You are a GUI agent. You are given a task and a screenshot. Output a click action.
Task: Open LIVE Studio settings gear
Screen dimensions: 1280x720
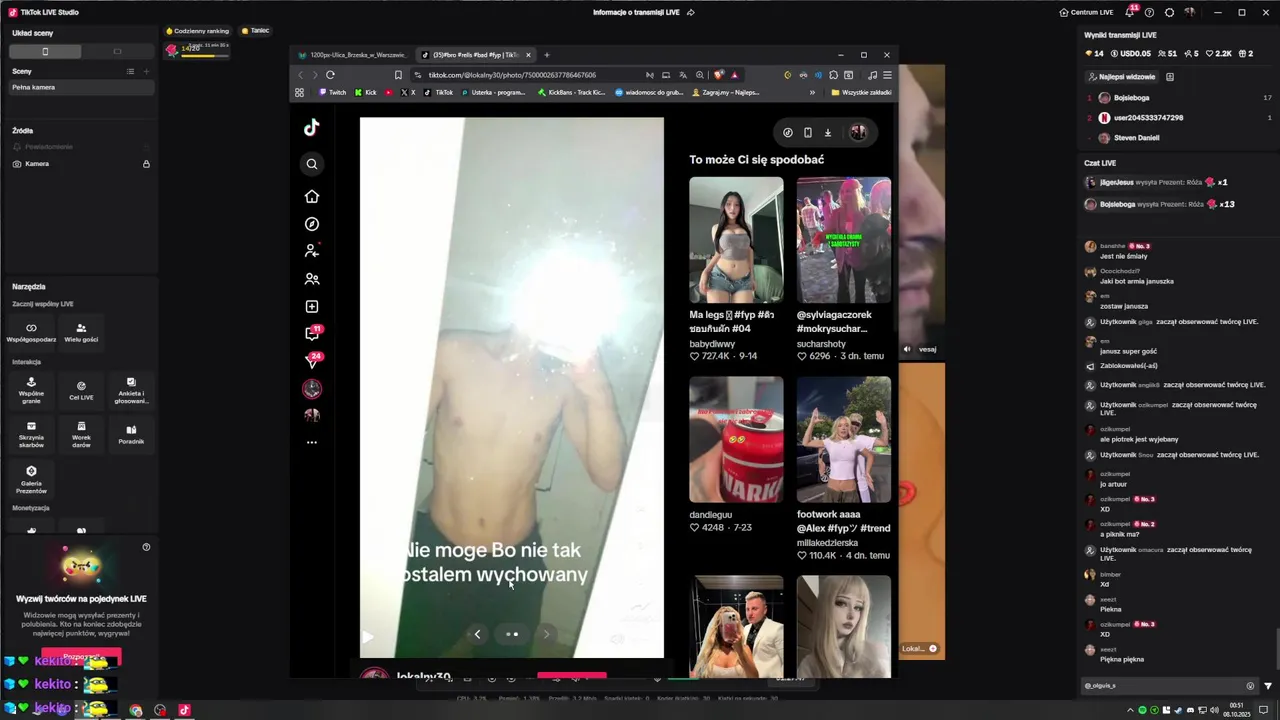point(1169,12)
